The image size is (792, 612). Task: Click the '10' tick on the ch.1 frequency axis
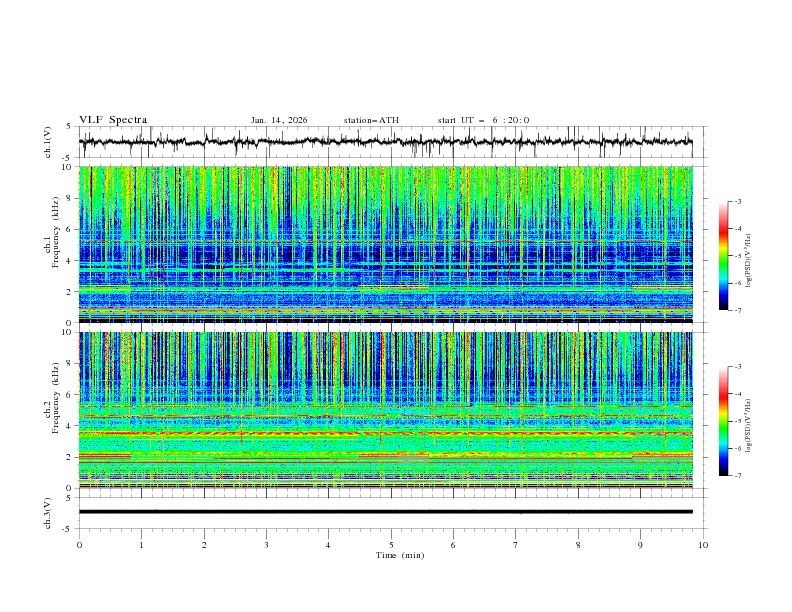coord(68,167)
